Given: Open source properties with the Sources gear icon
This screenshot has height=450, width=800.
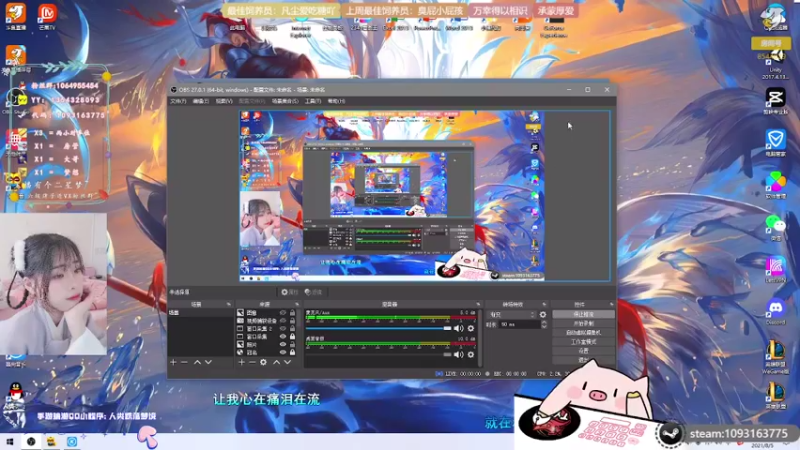Looking at the screenshot, I should click(263, 362).
